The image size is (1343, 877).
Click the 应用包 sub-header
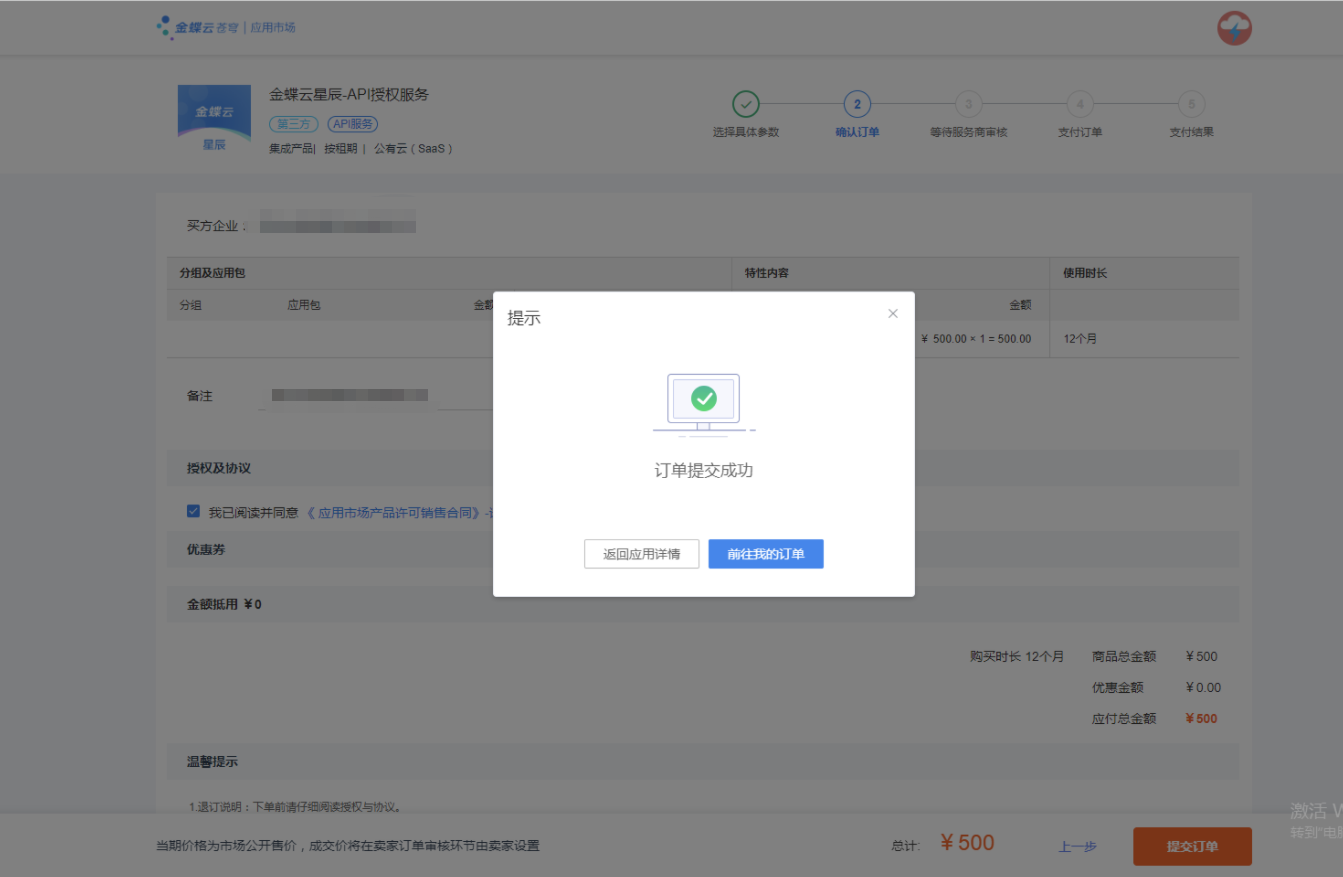(304, 305)
